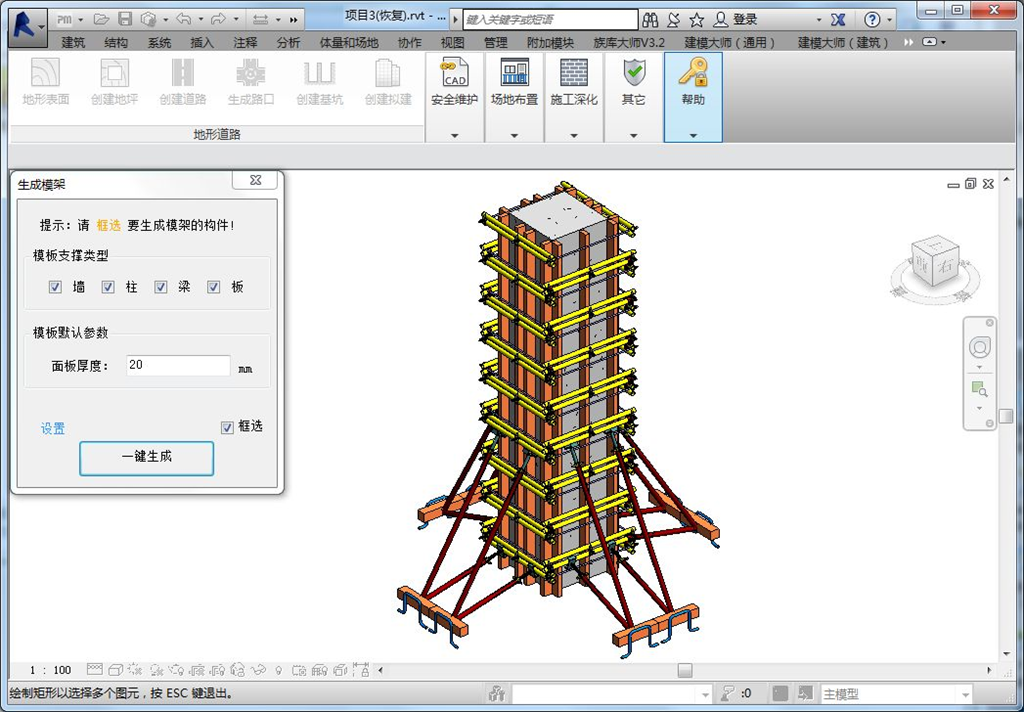Click the 面板厚度 input field
Image resolution: width=1024 pixels, height=712 pixels.
coord(178,365)
